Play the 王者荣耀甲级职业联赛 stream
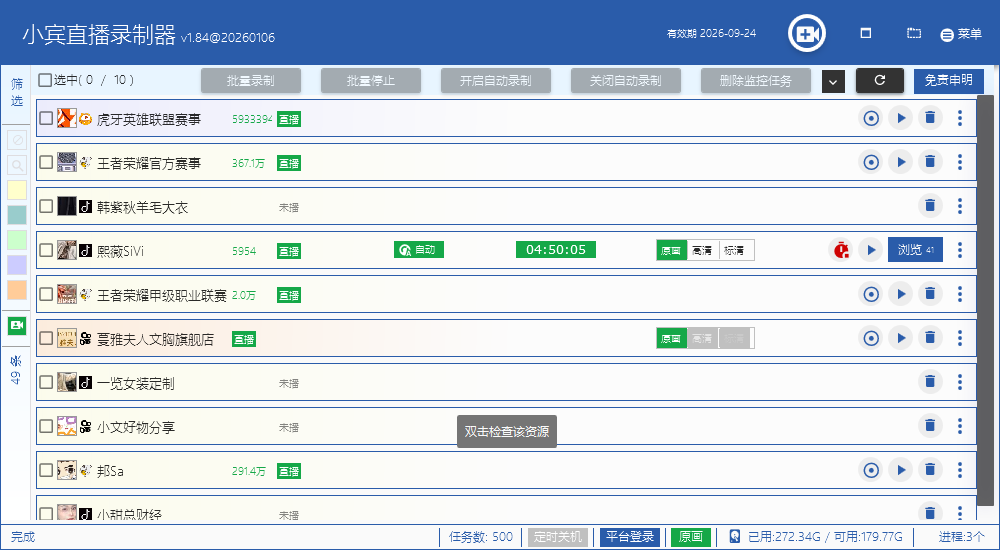This screenshot has height=550, width=1000. tap(901, 294)
